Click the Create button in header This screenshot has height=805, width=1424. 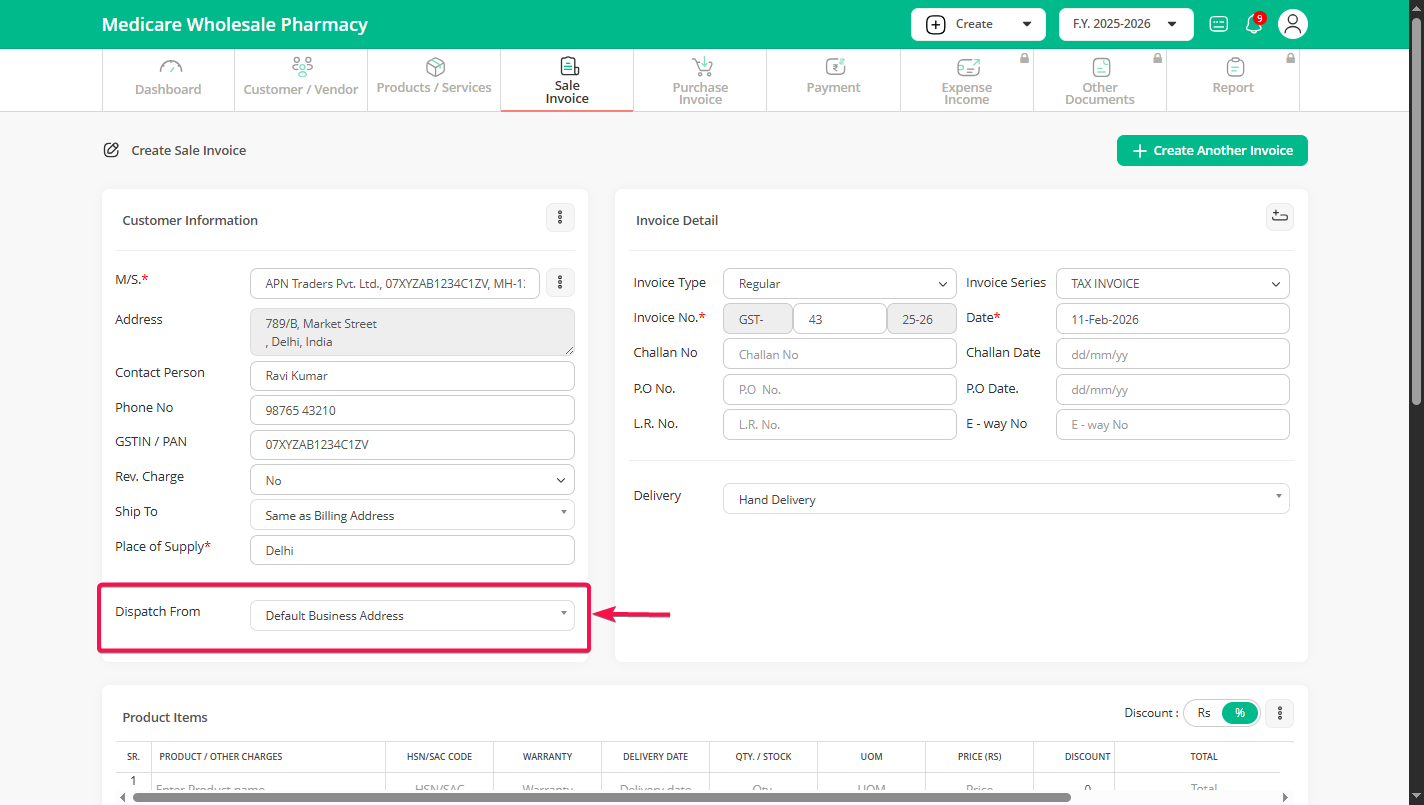977,24
